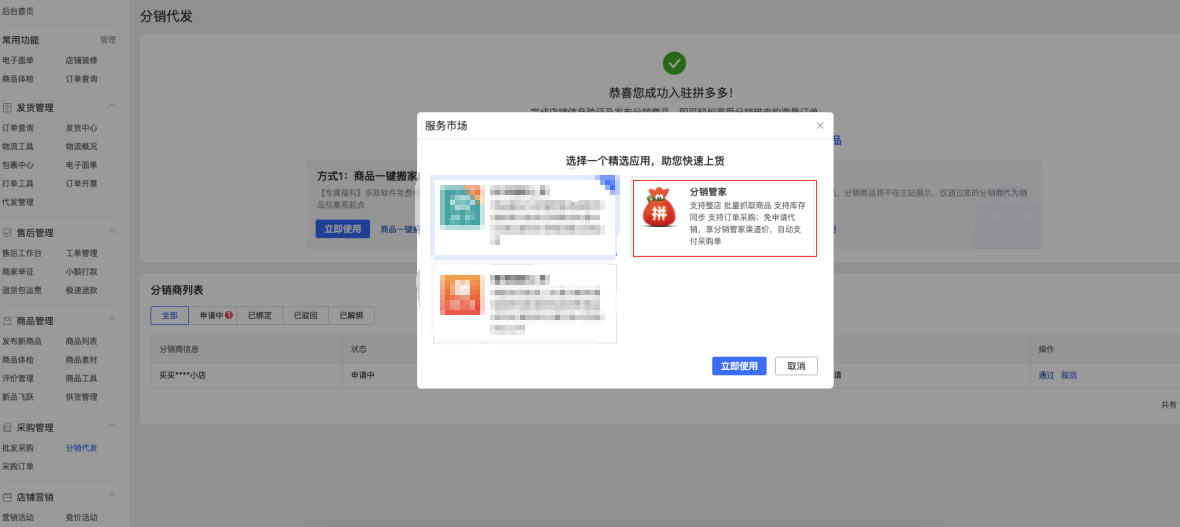Viewport: 1180px width, 527px height.
Task: Open 商品素材 in sidebar
Action: pyautogui.click(x=81, y=360)
